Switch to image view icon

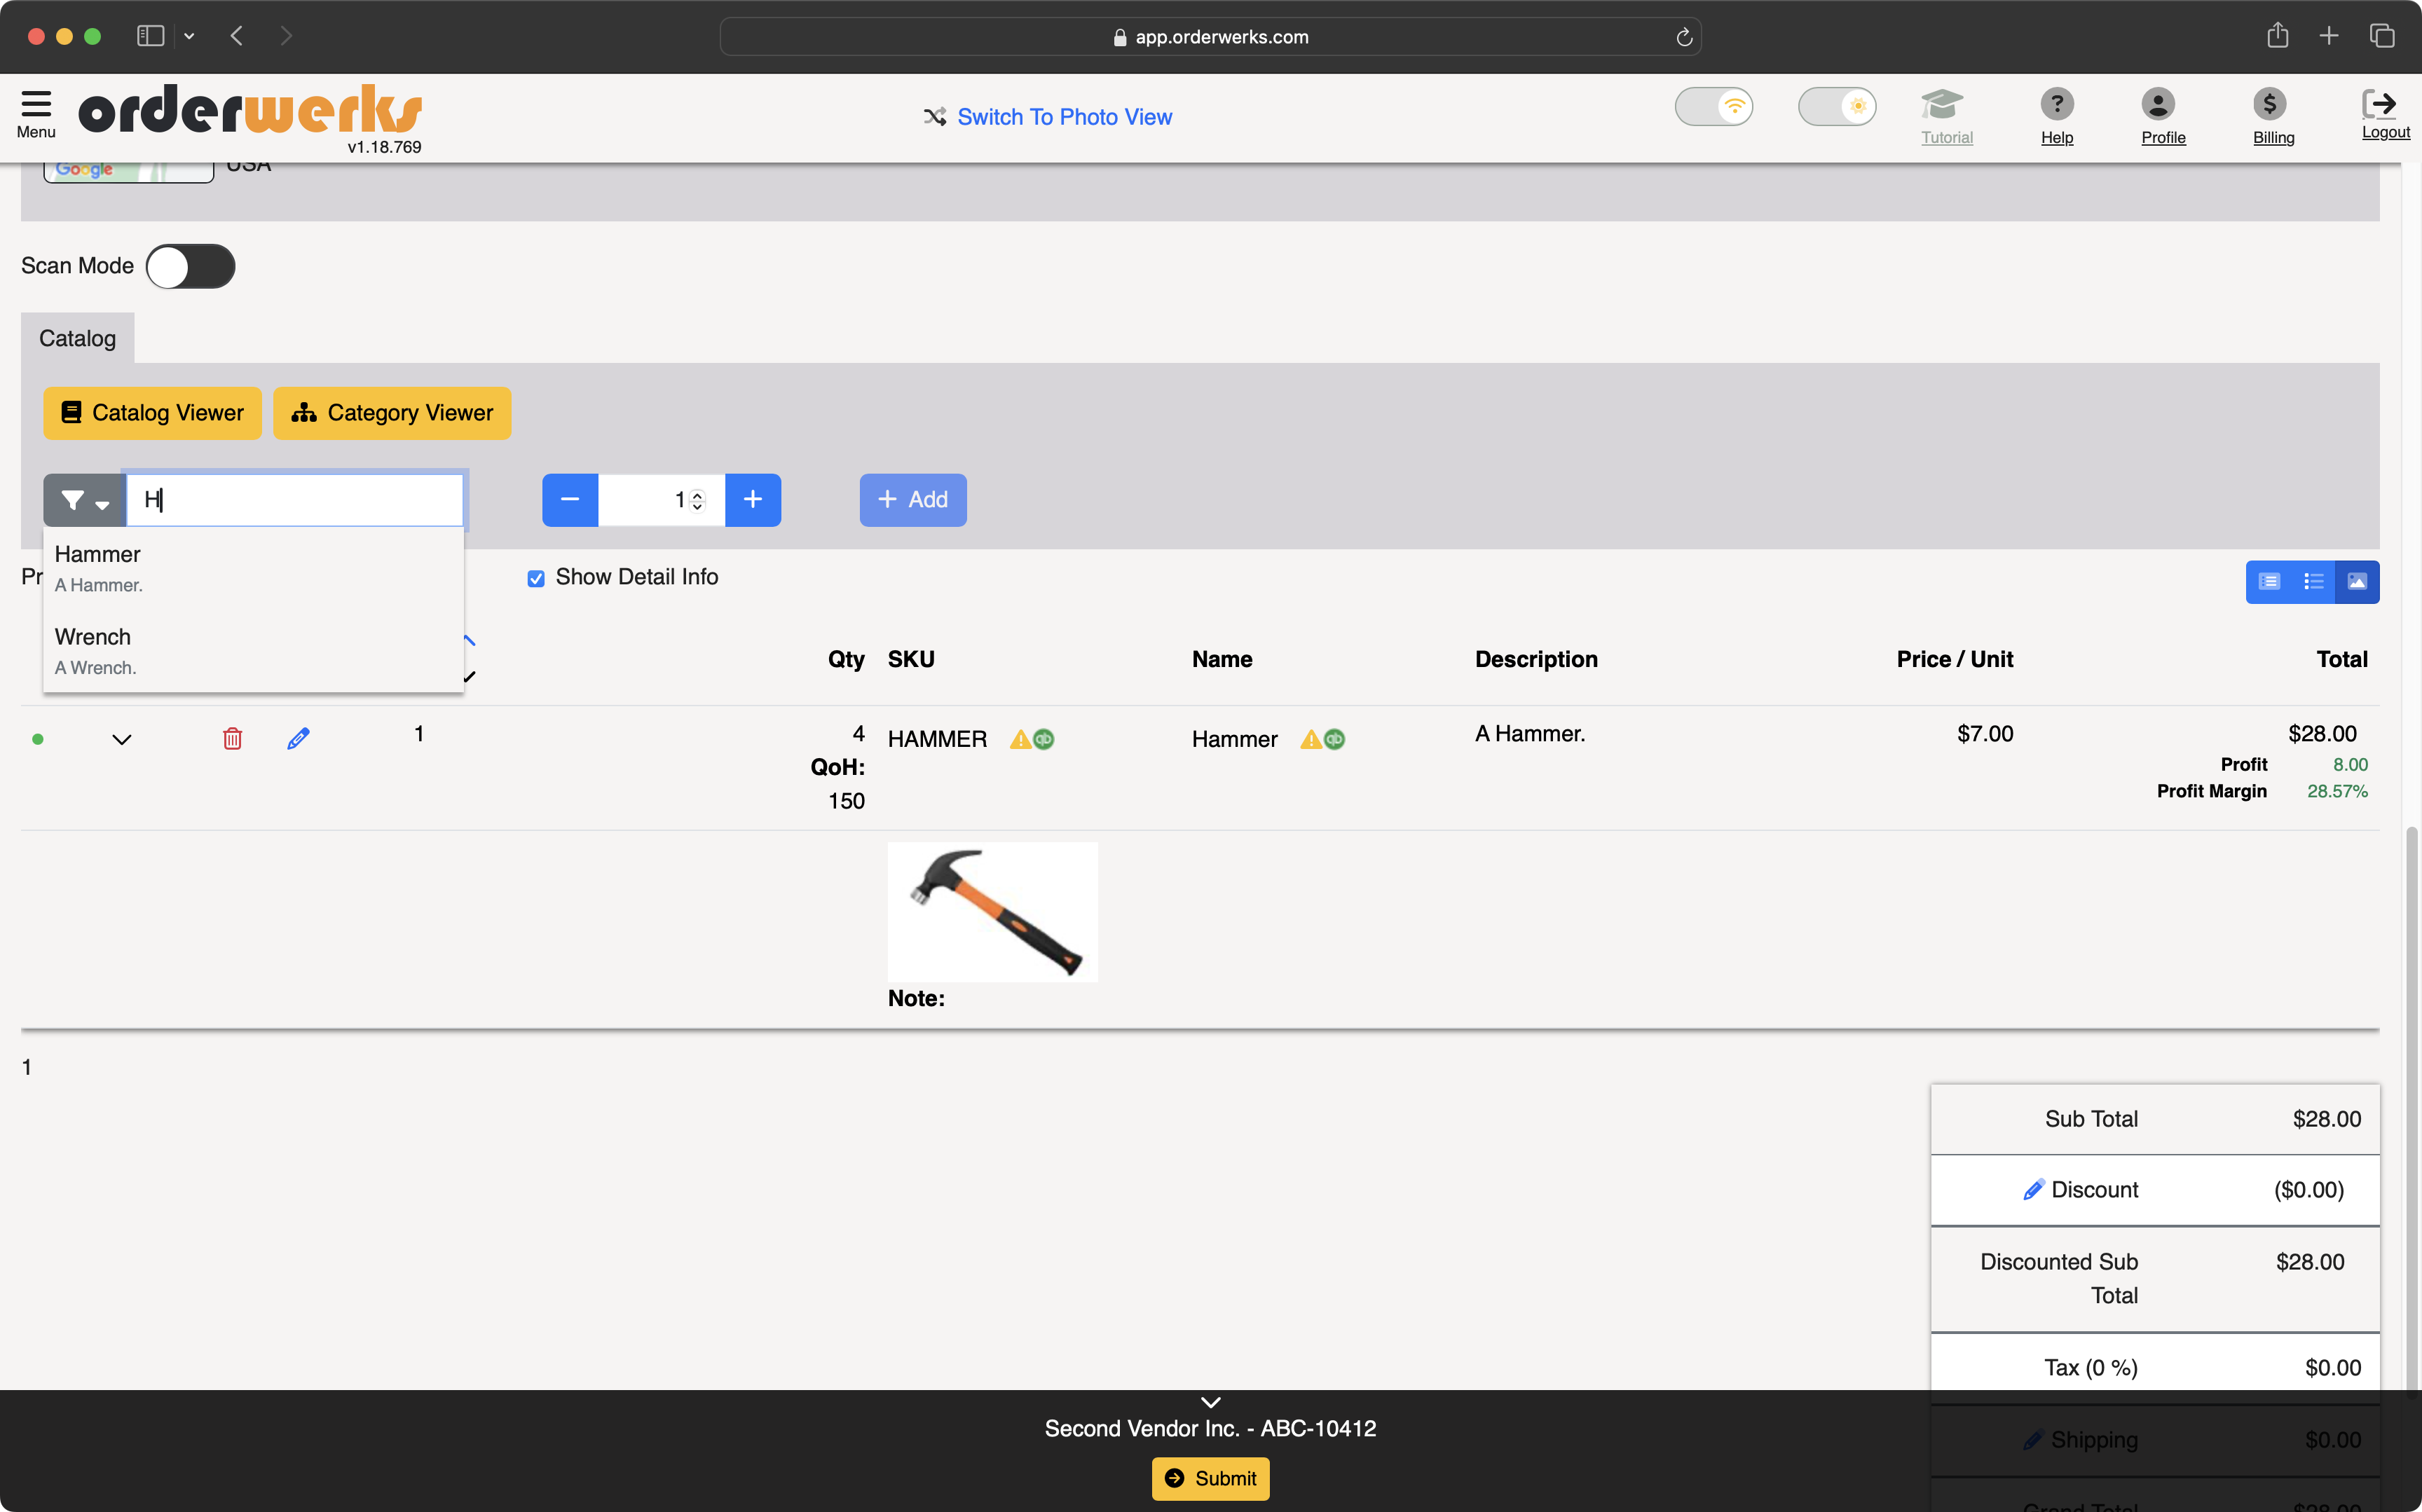click(x=2357, y=582)
